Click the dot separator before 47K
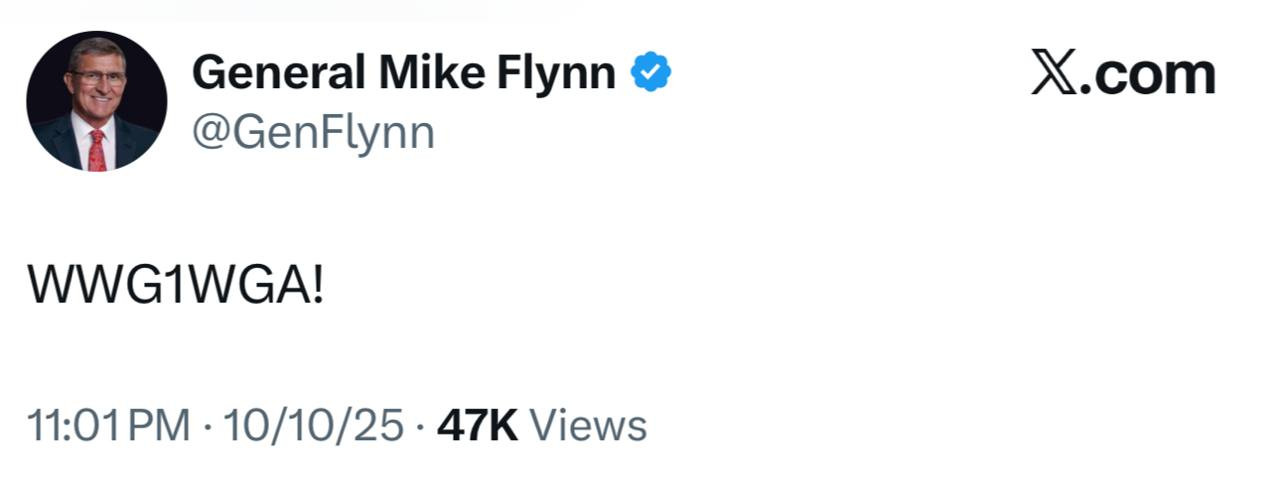This screenshot has width=1280, height=490. click(x=420, y=427)
